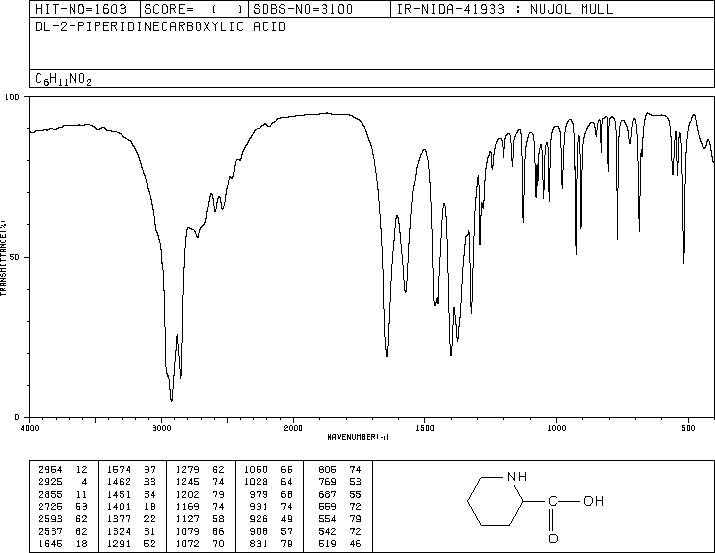The width and height of the screenshot is (715, 553).
Task: Select the 1202 peak table entry
Action: coord(200,494)
